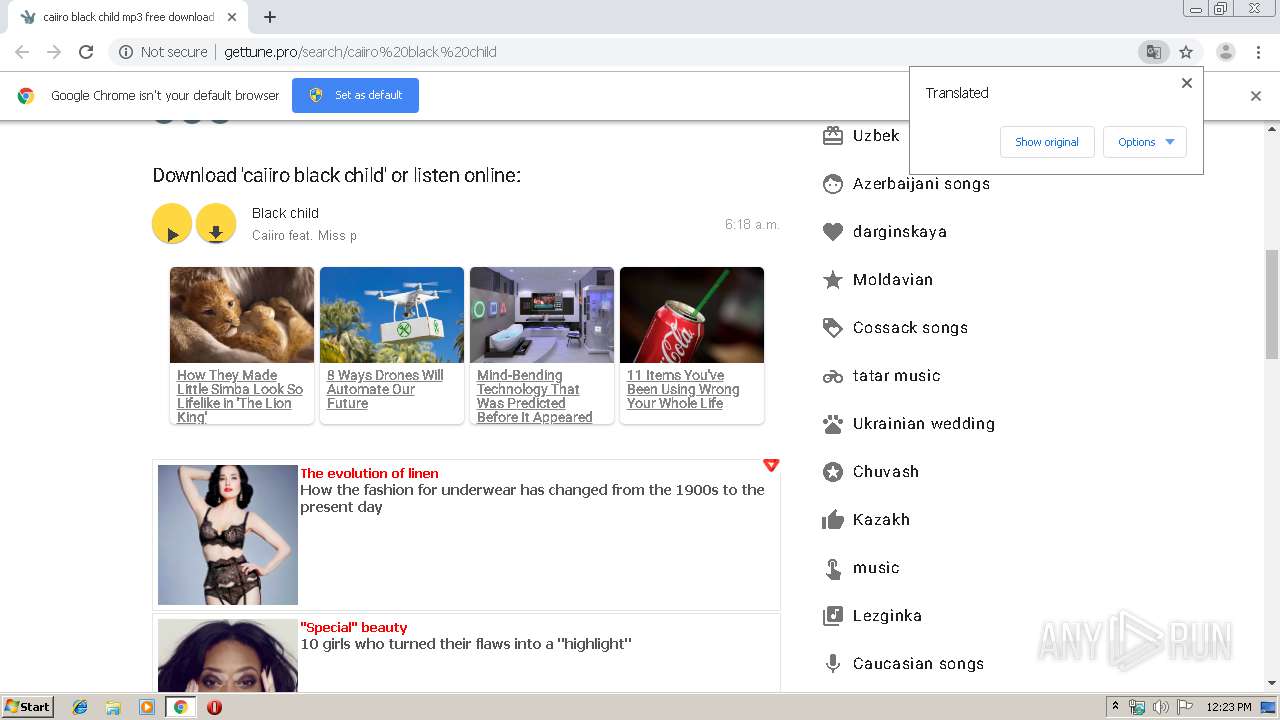This screenshot has width=1280, height=720.
Task: Click the Chuvash star circle icon
Action: point(833,472)
